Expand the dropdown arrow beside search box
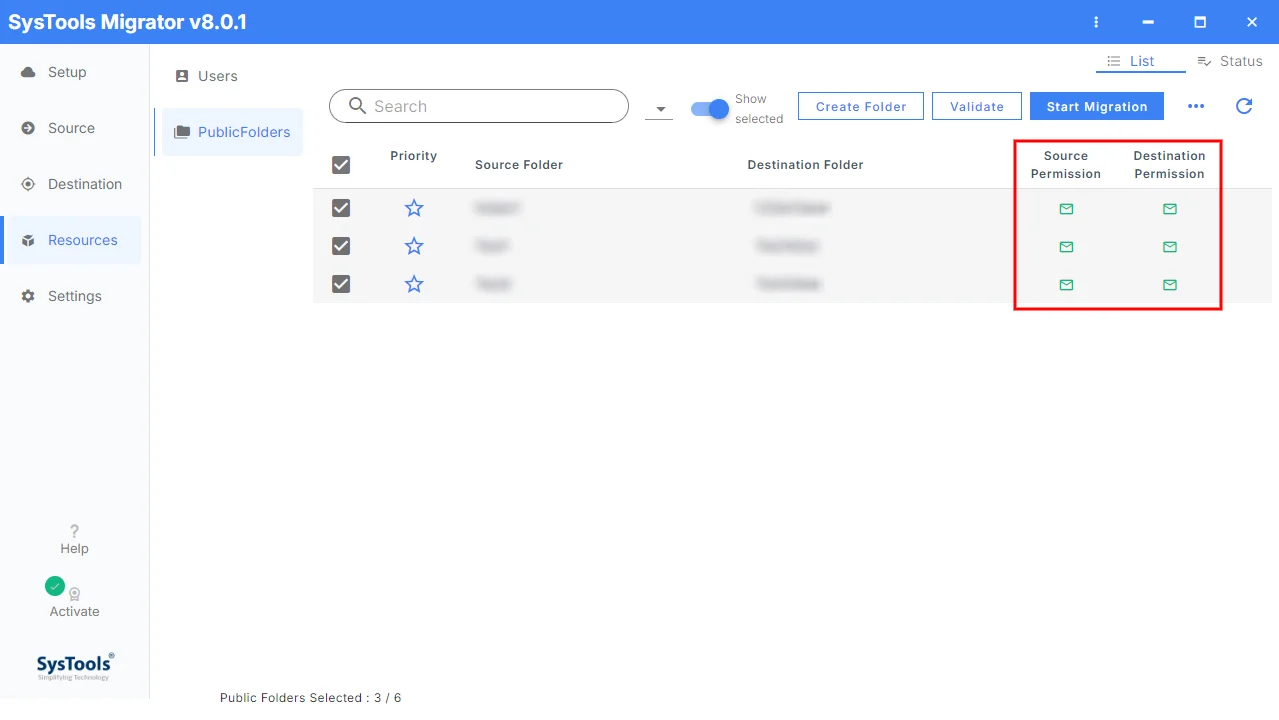Image resolution: width=1279 pixels, height=720 pixels. pos(660,109)
